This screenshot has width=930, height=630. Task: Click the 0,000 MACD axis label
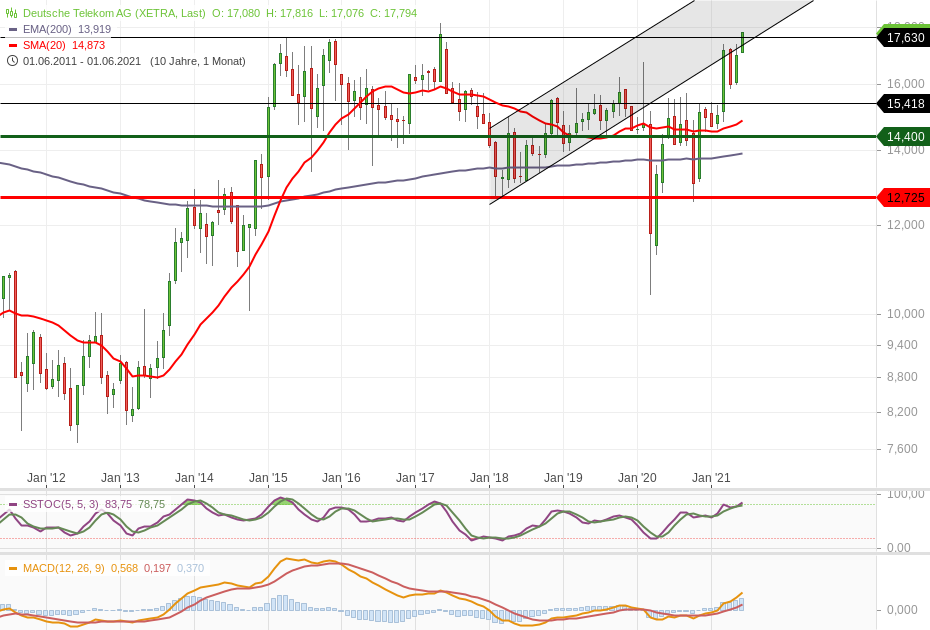click(x=902, y=610)
